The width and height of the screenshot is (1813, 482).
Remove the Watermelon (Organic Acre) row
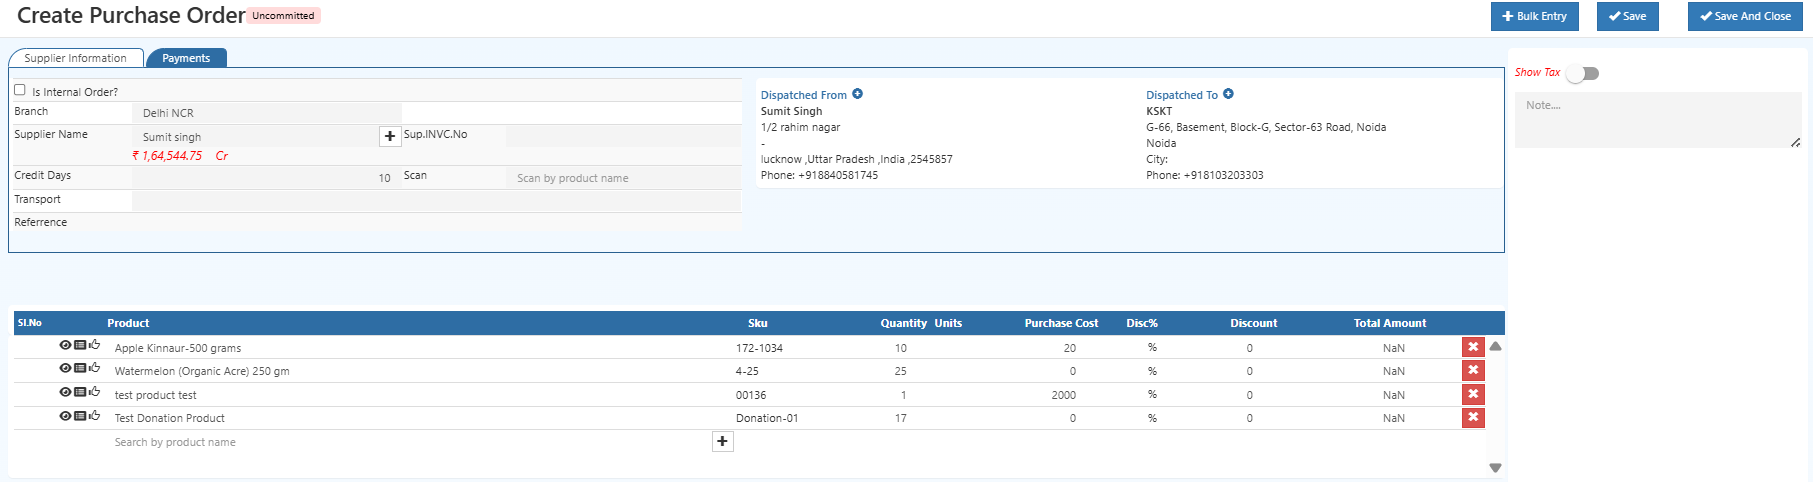click(x=1473, y=370)
